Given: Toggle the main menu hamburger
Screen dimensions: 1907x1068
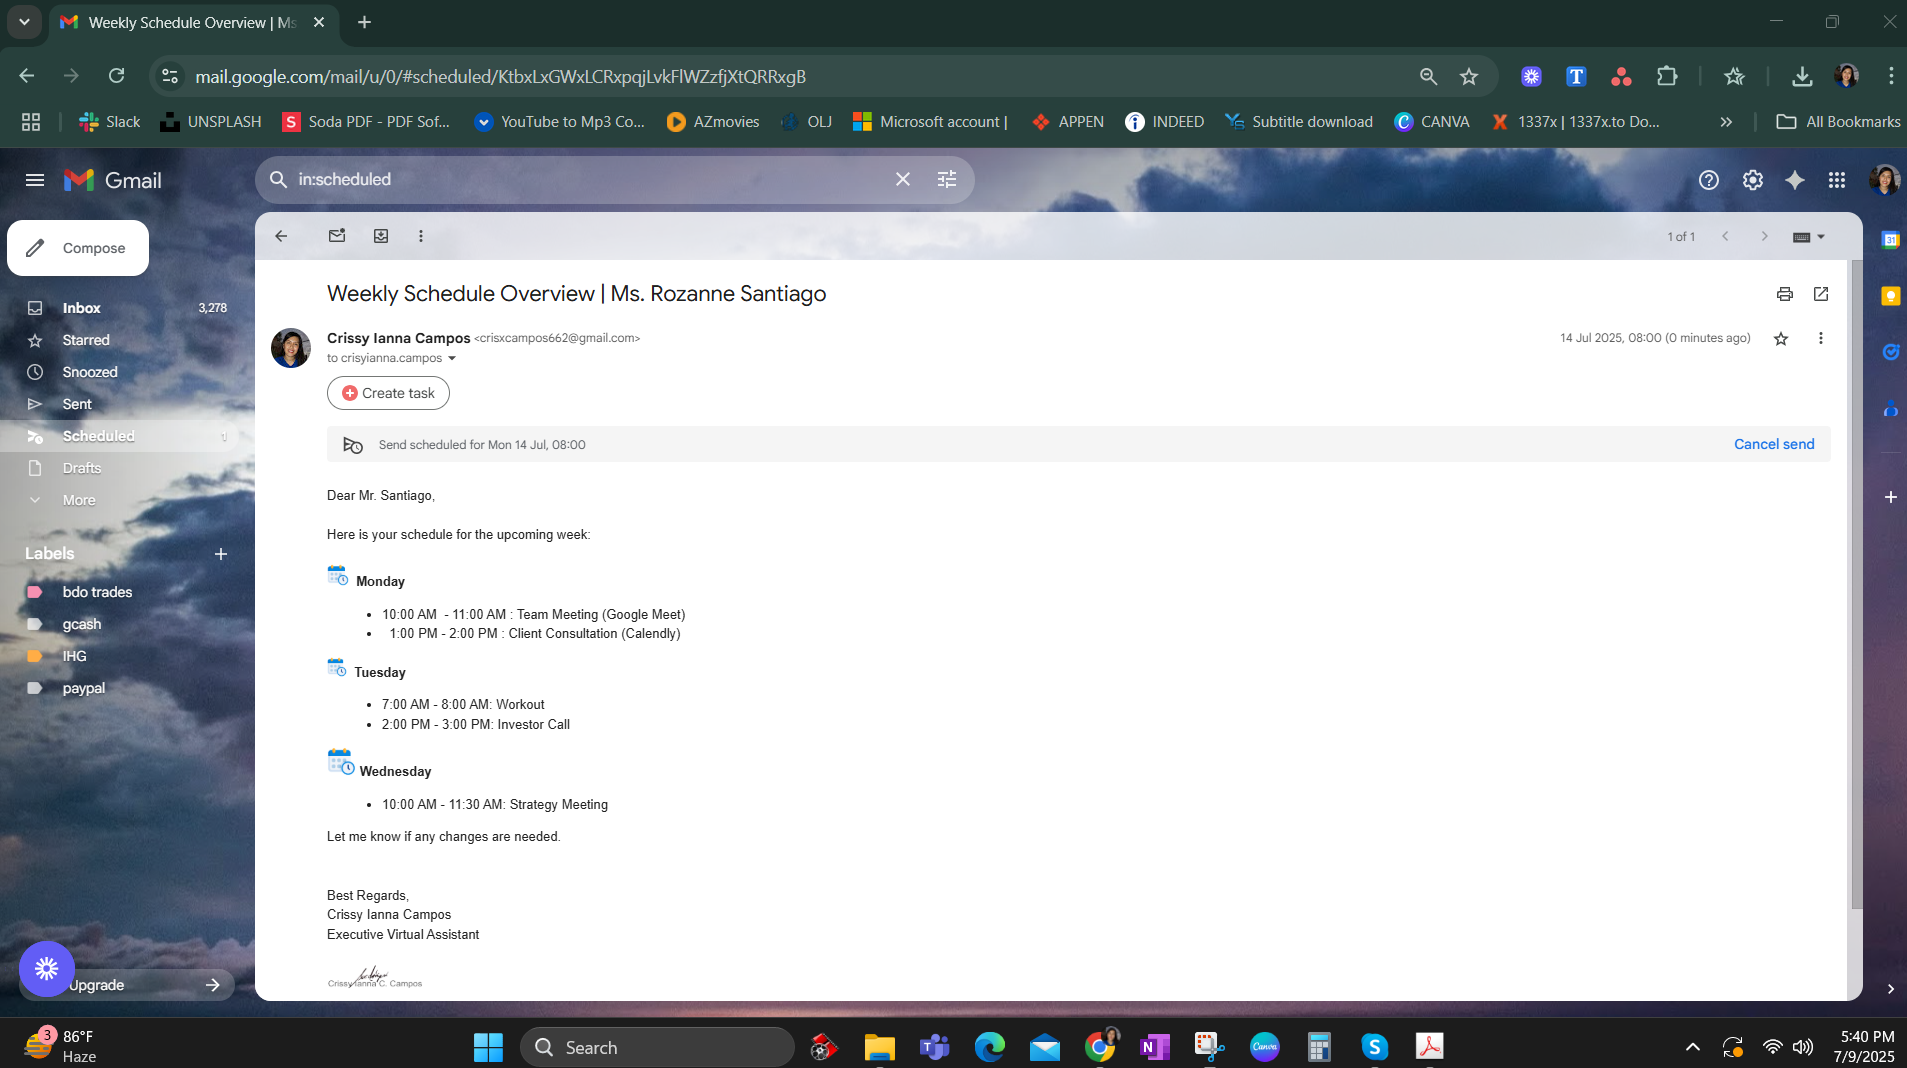Looking at the screenshot, I should pyautogui.click(x=35, y=180).
